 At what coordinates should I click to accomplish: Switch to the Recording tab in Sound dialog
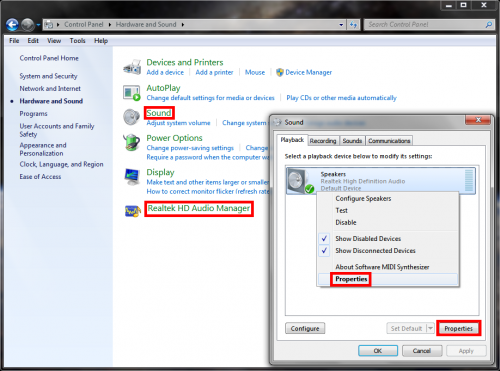(323, 141)
